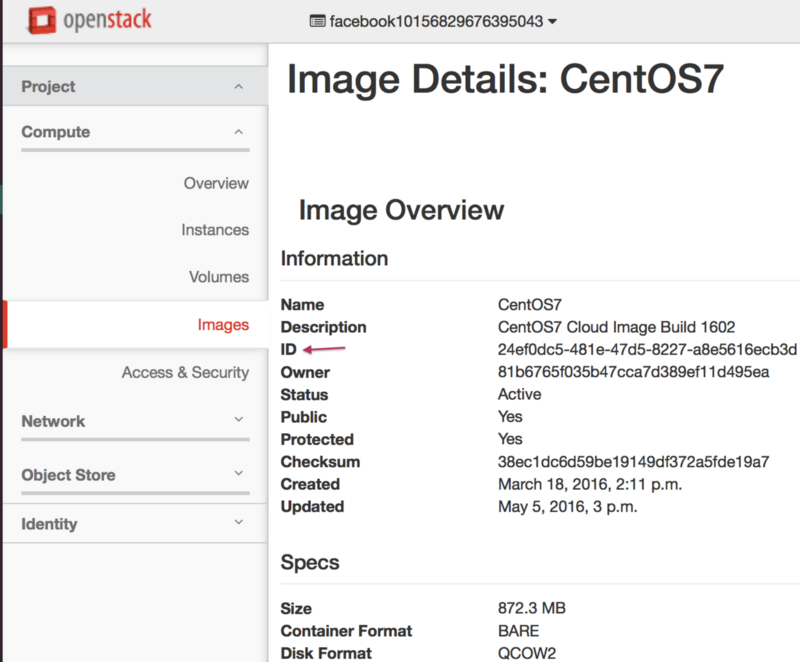Click the OpenStack logo icon
This screenshot has width=800, height=662.
tap(39, 20)
